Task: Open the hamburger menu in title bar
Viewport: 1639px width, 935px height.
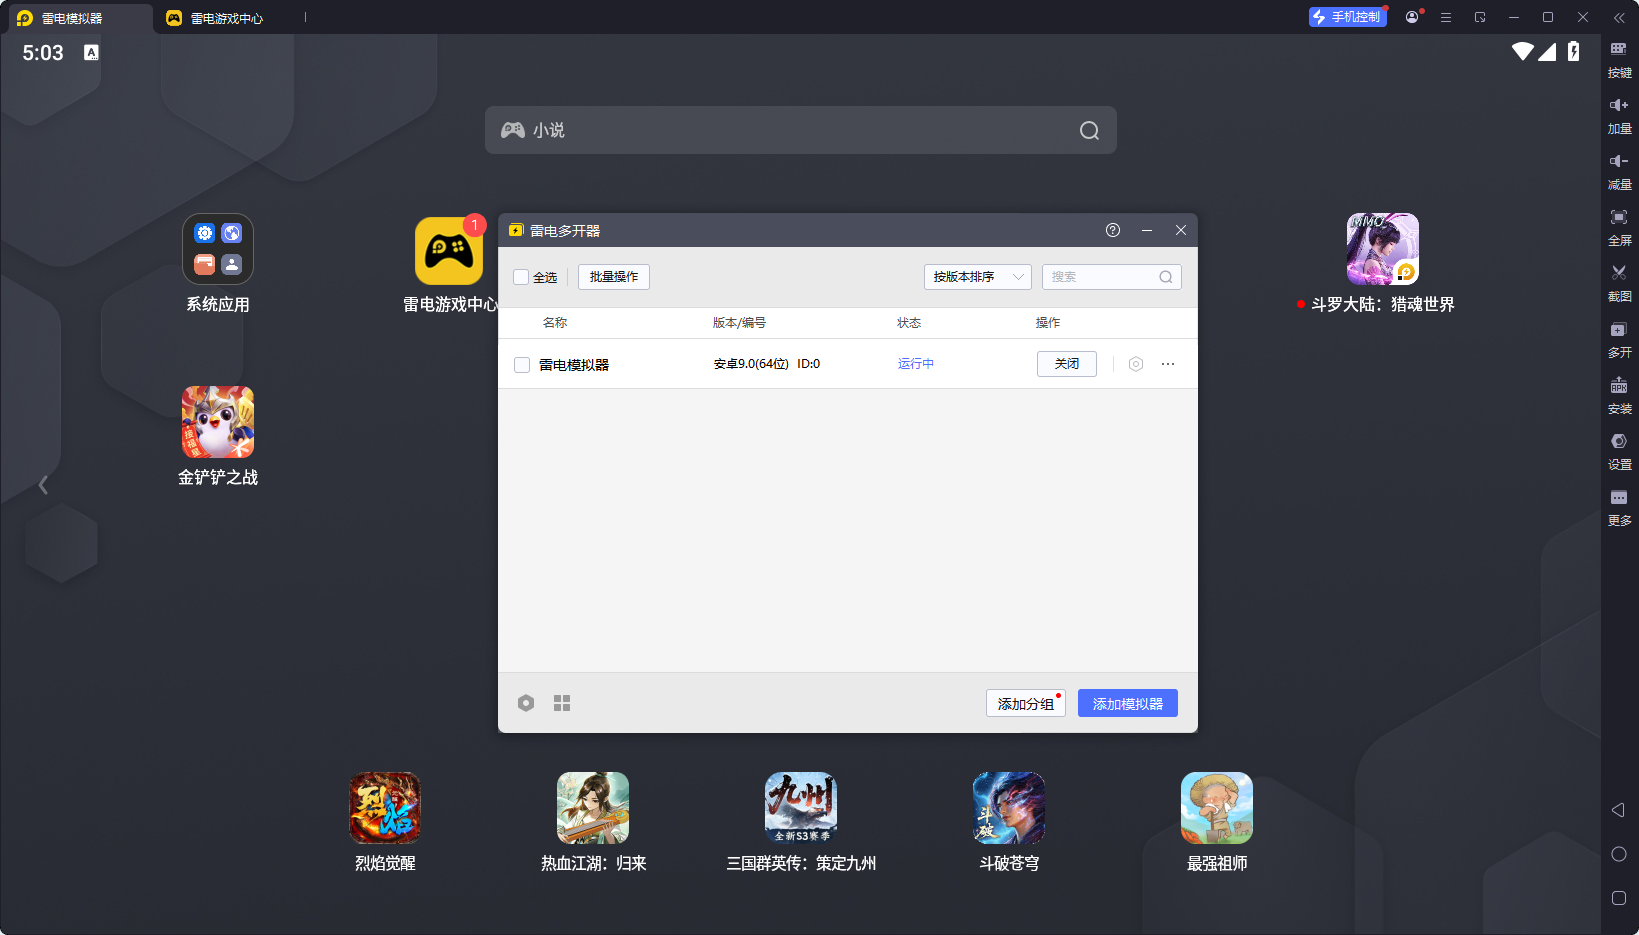Action: pyautogui.click(x=1445, y=17)
